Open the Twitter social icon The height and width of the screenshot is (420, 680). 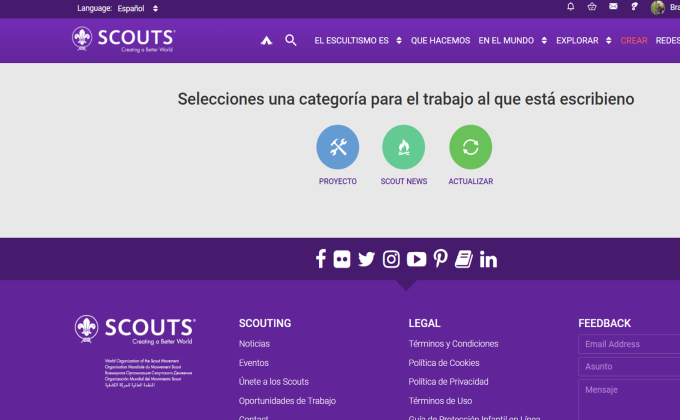[366, 259]
